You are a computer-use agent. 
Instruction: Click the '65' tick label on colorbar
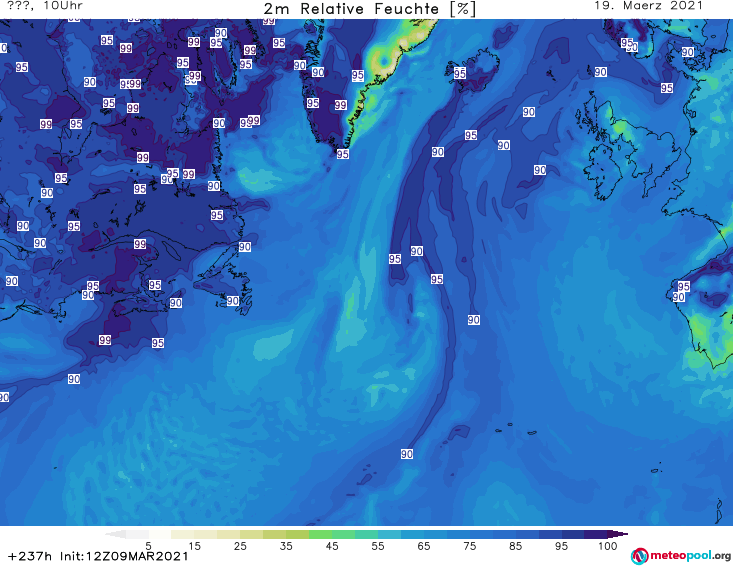coord(424,546)
